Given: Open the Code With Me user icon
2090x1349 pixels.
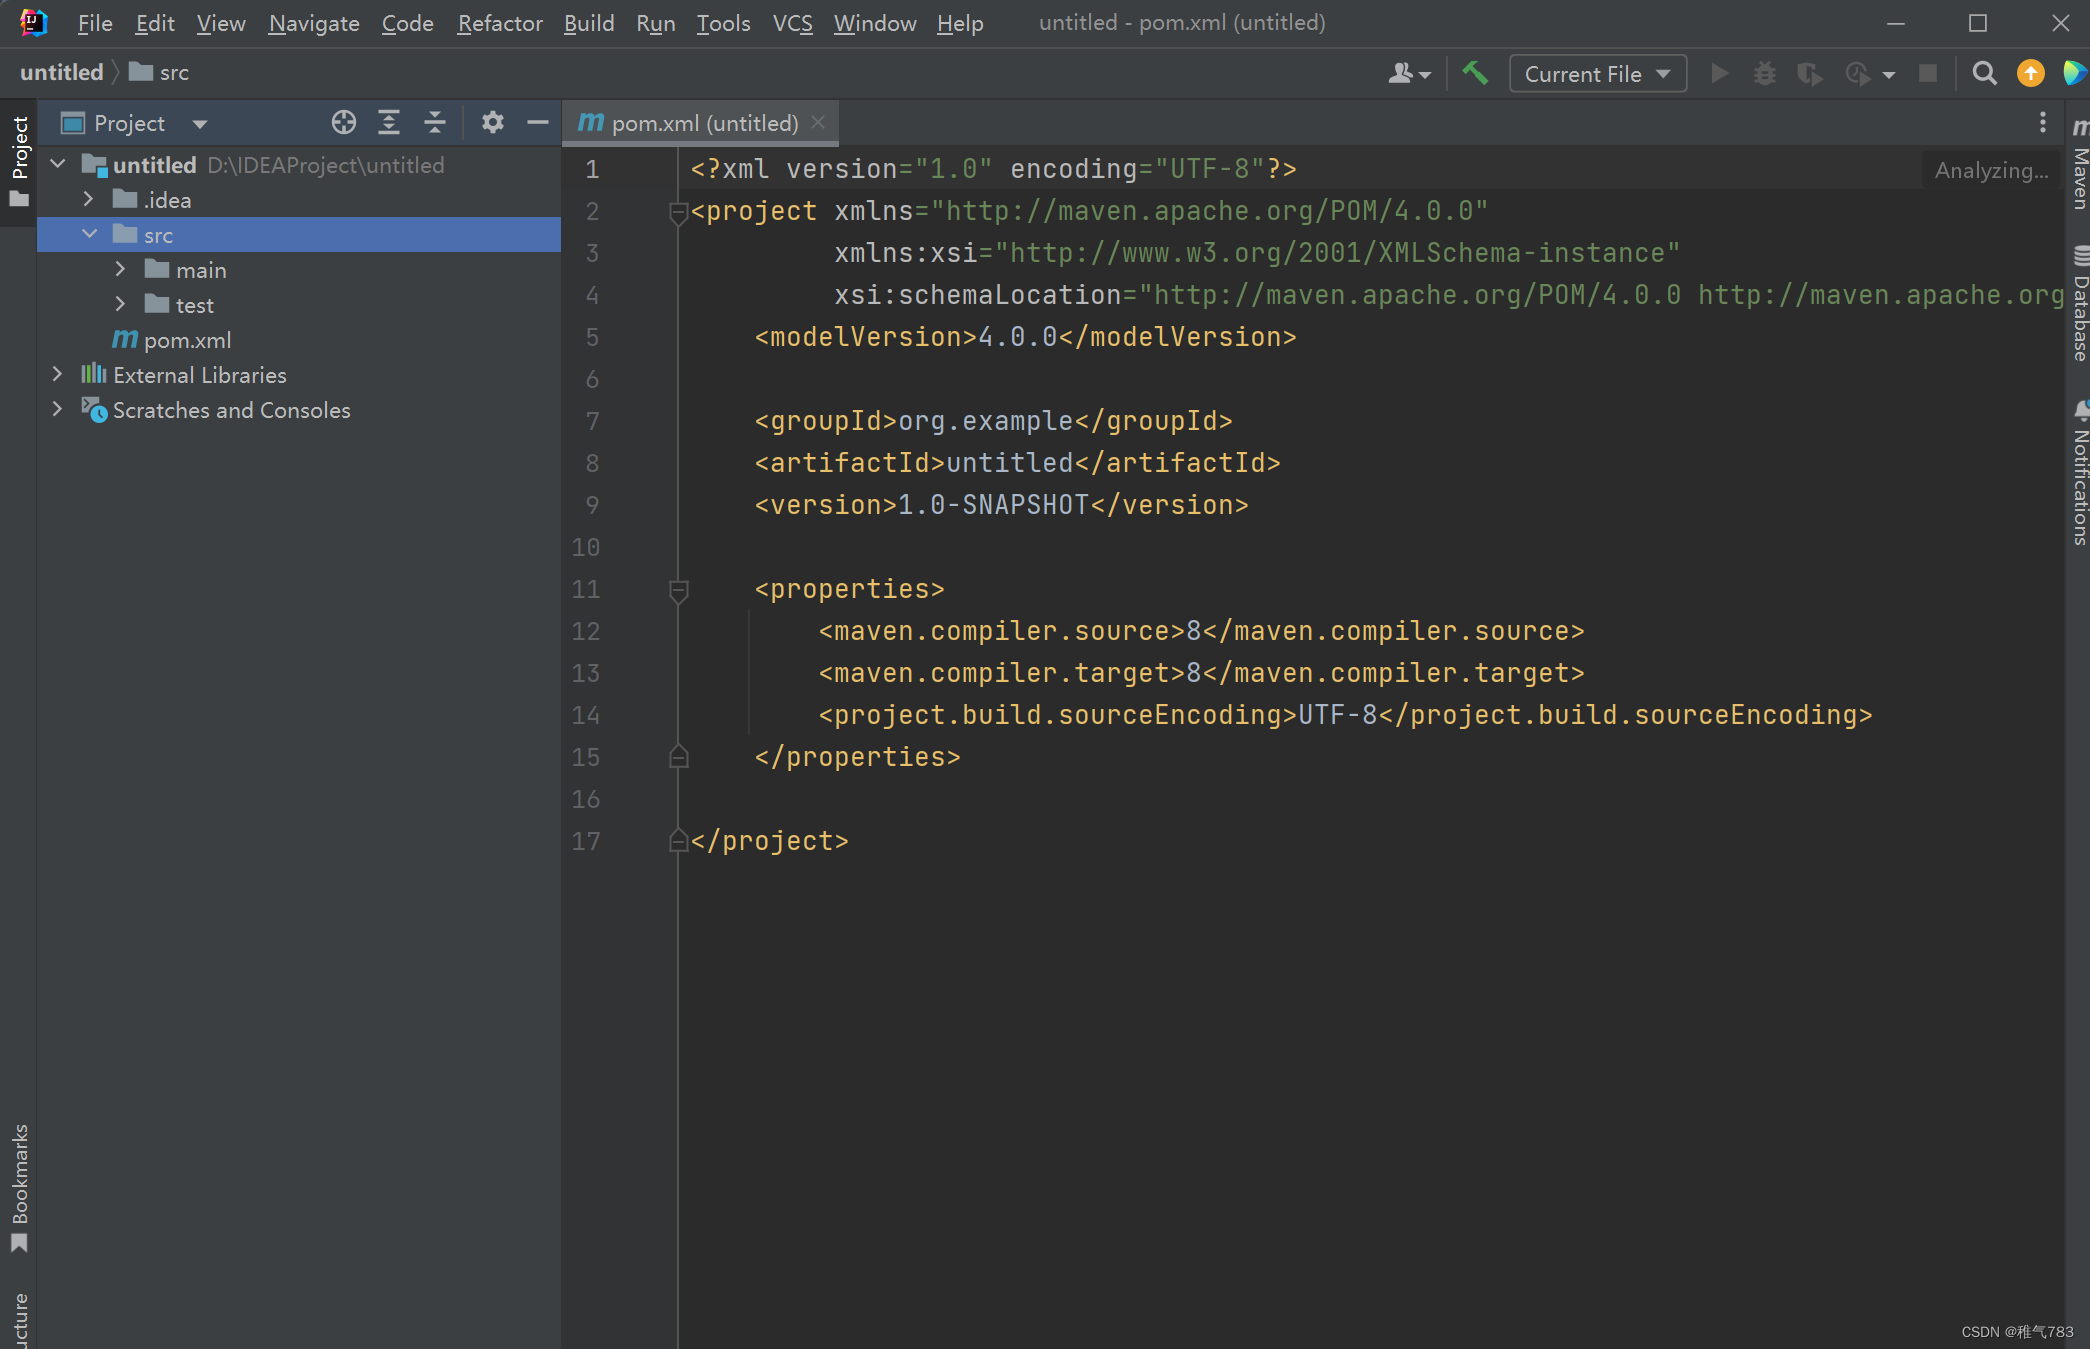Looking at the screenshot, I should click(x=1409, y=73).
